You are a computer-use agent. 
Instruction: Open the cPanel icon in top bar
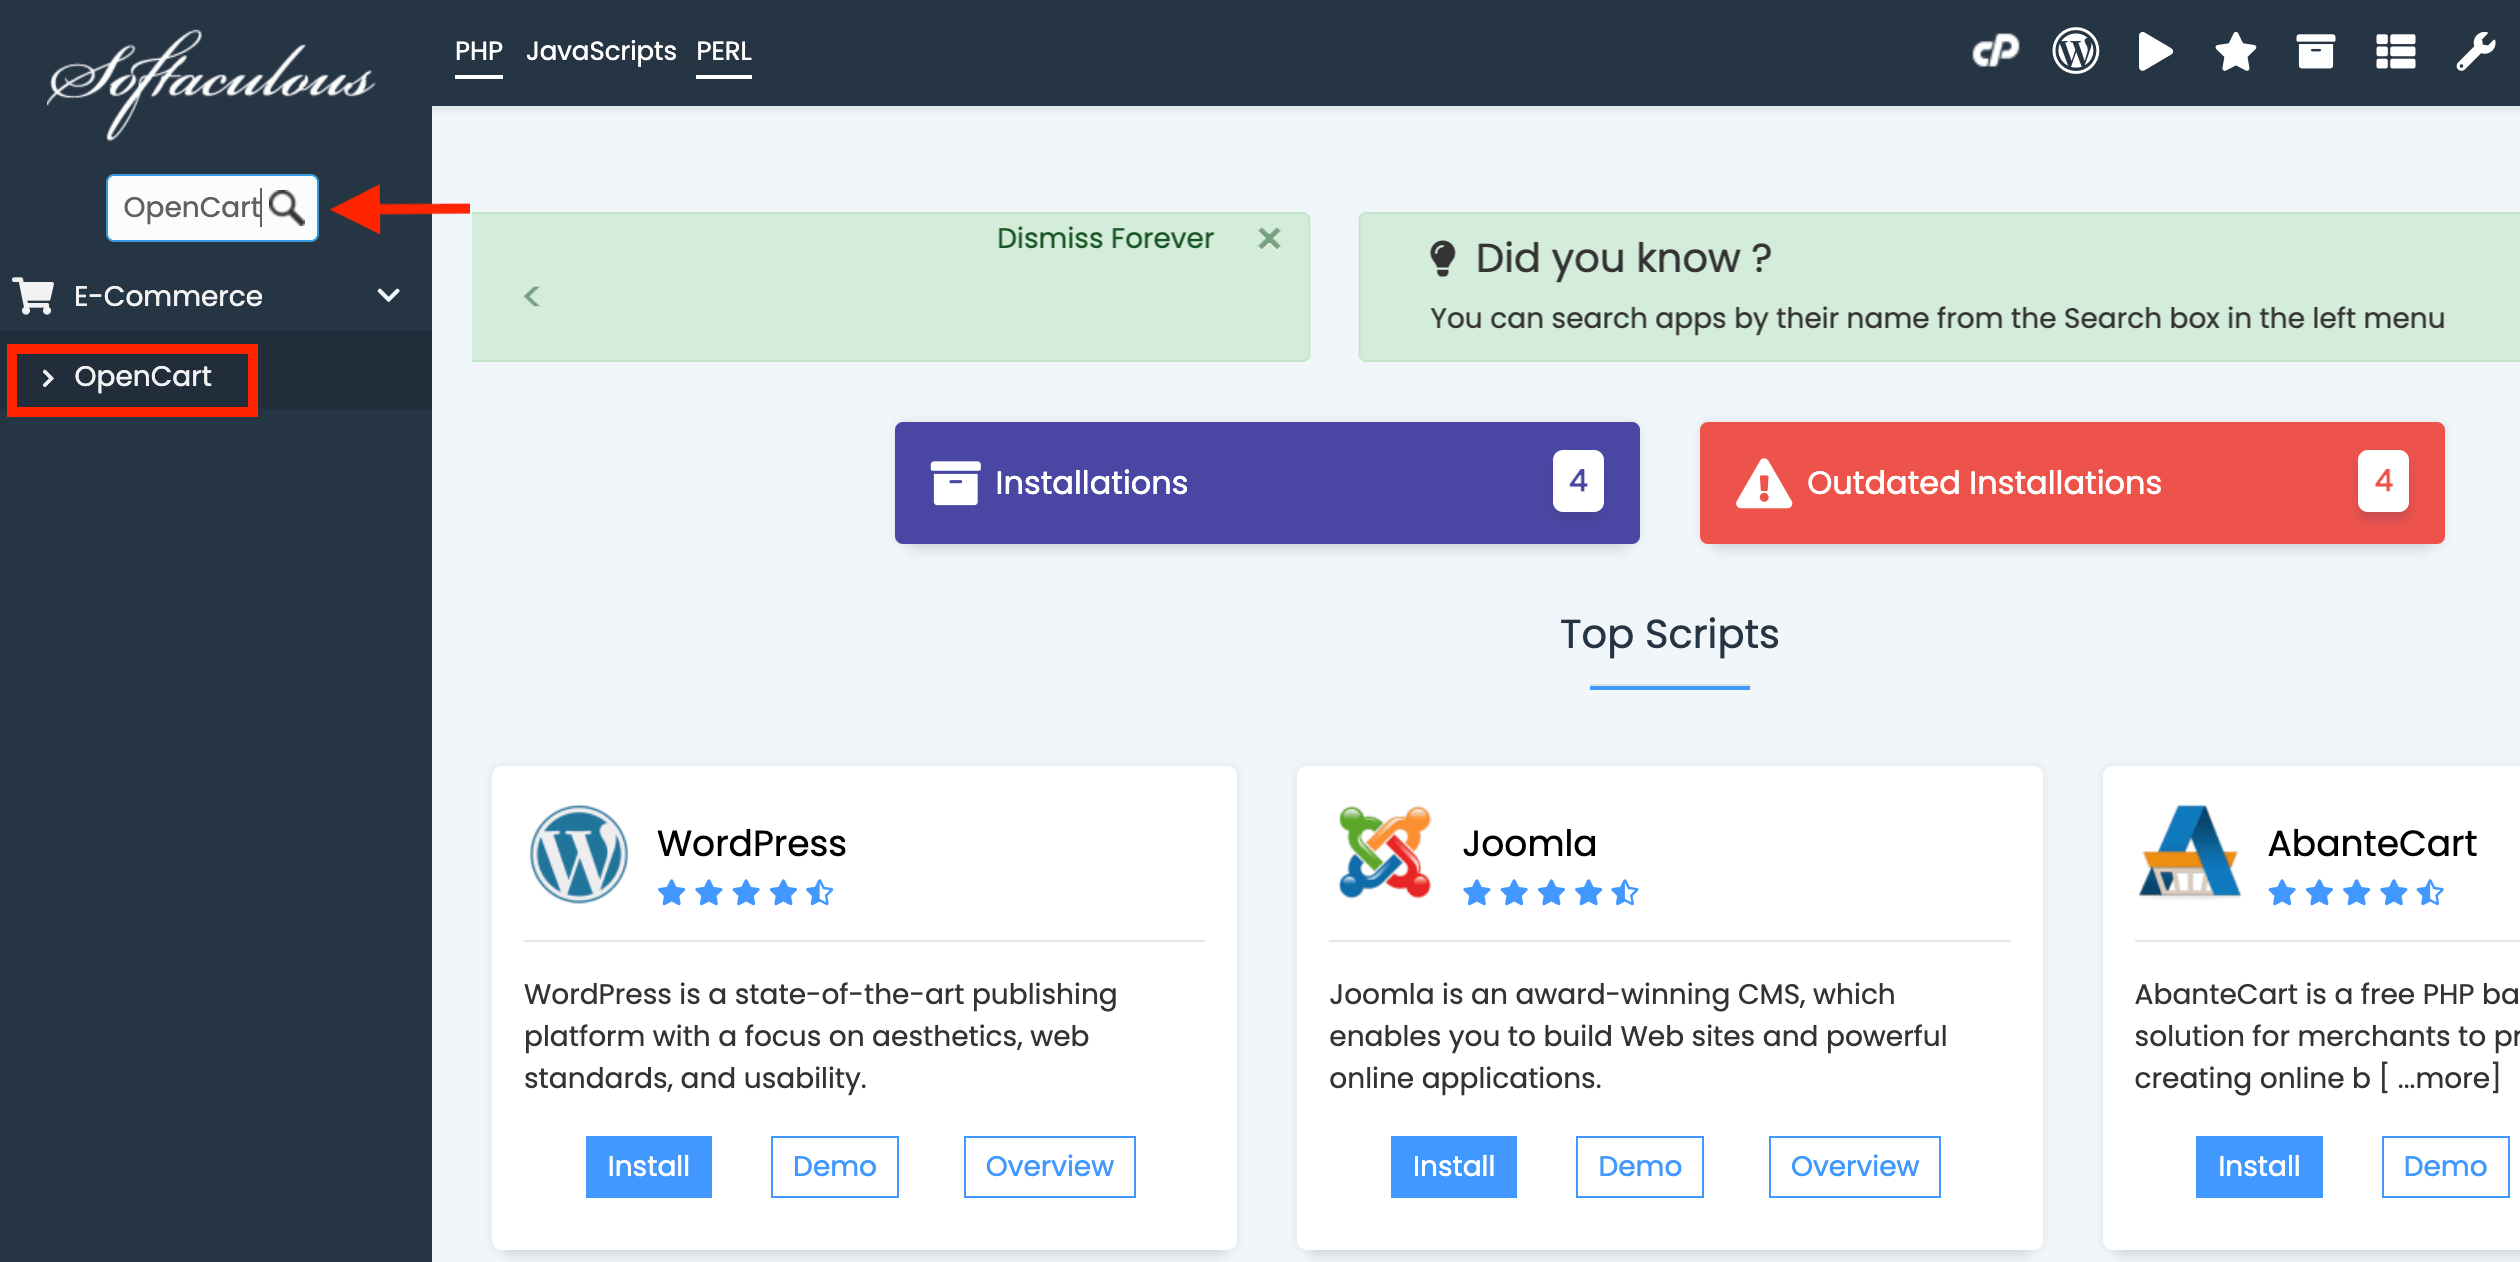1995,51
